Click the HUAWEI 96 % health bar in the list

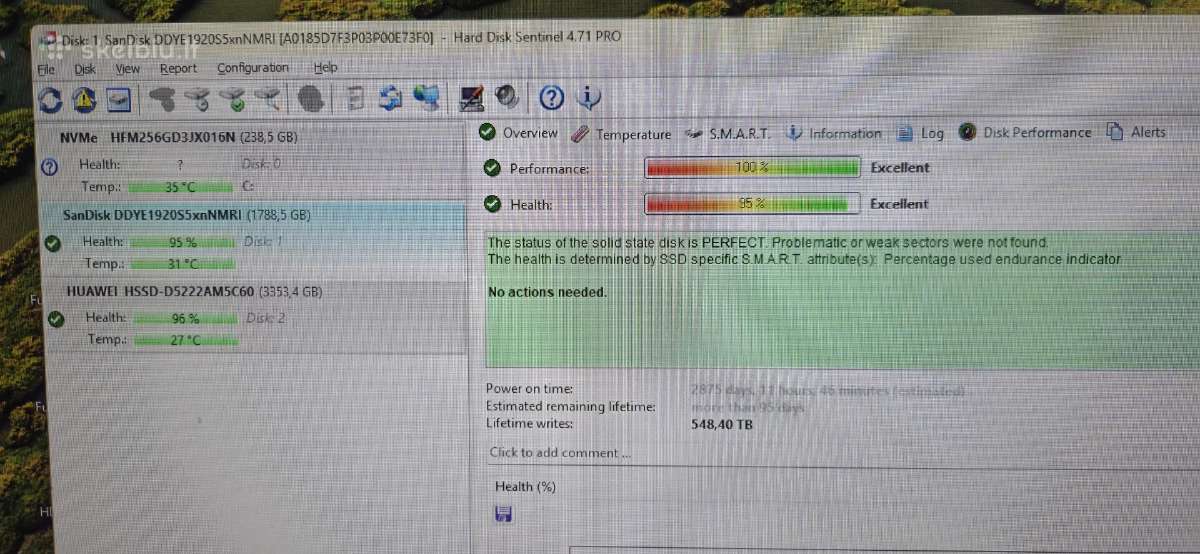[x=185, y=318]
